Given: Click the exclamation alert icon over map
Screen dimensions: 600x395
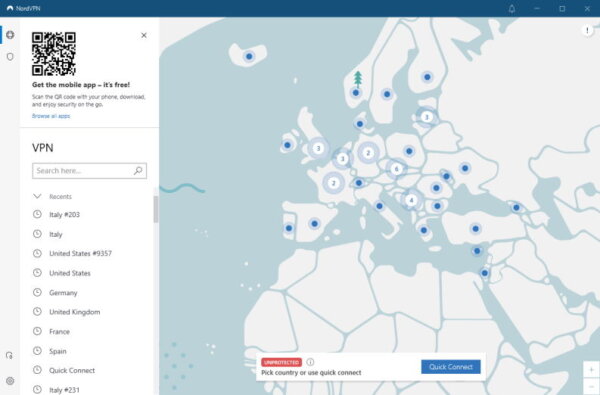Looking at the screenshot, I should [x=587, y=30].
